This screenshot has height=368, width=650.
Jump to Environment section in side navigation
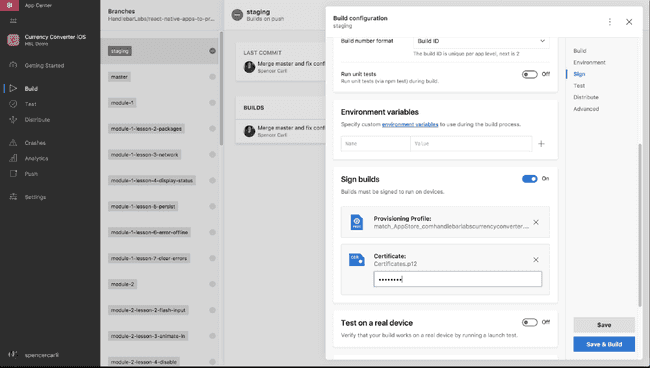(589, 62)
